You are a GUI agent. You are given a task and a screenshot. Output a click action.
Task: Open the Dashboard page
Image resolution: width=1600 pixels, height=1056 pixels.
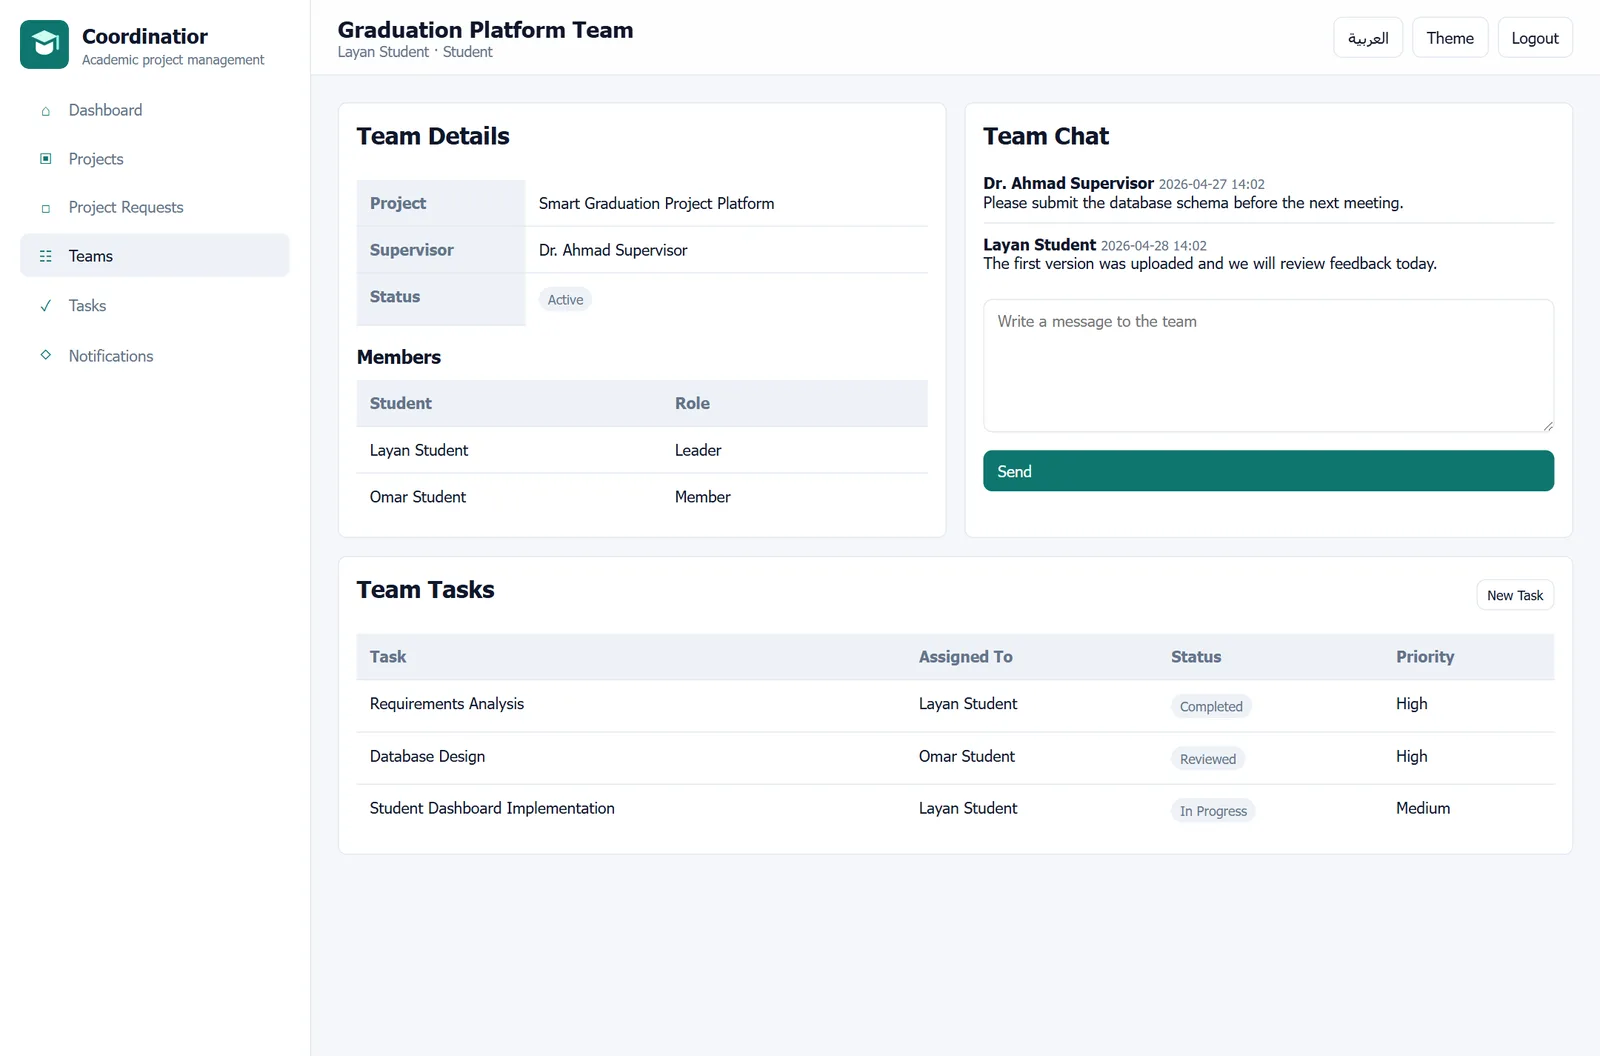(155, 110)
